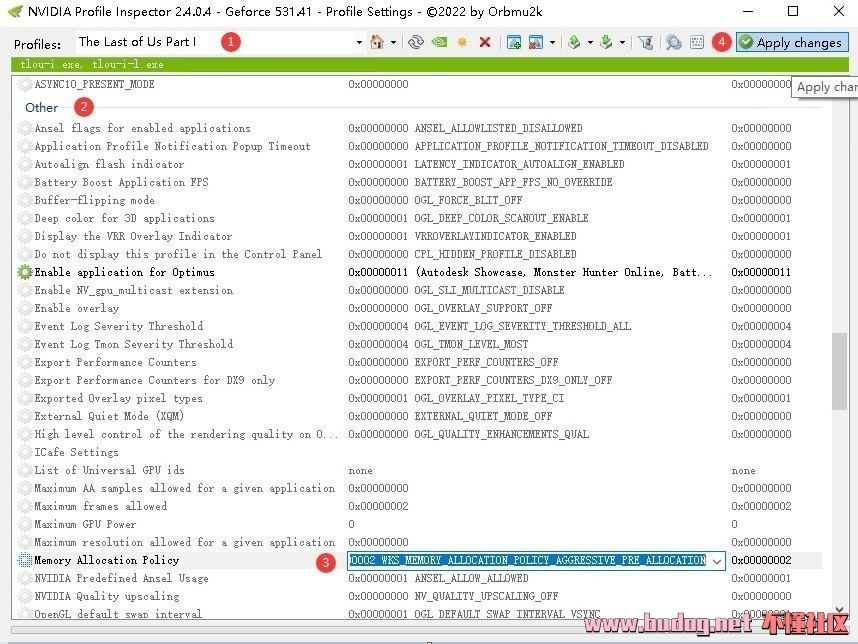This screenshot has width=858, height=644.
Task: Click the add application to profile icon
Action: (x=514, y=43)
